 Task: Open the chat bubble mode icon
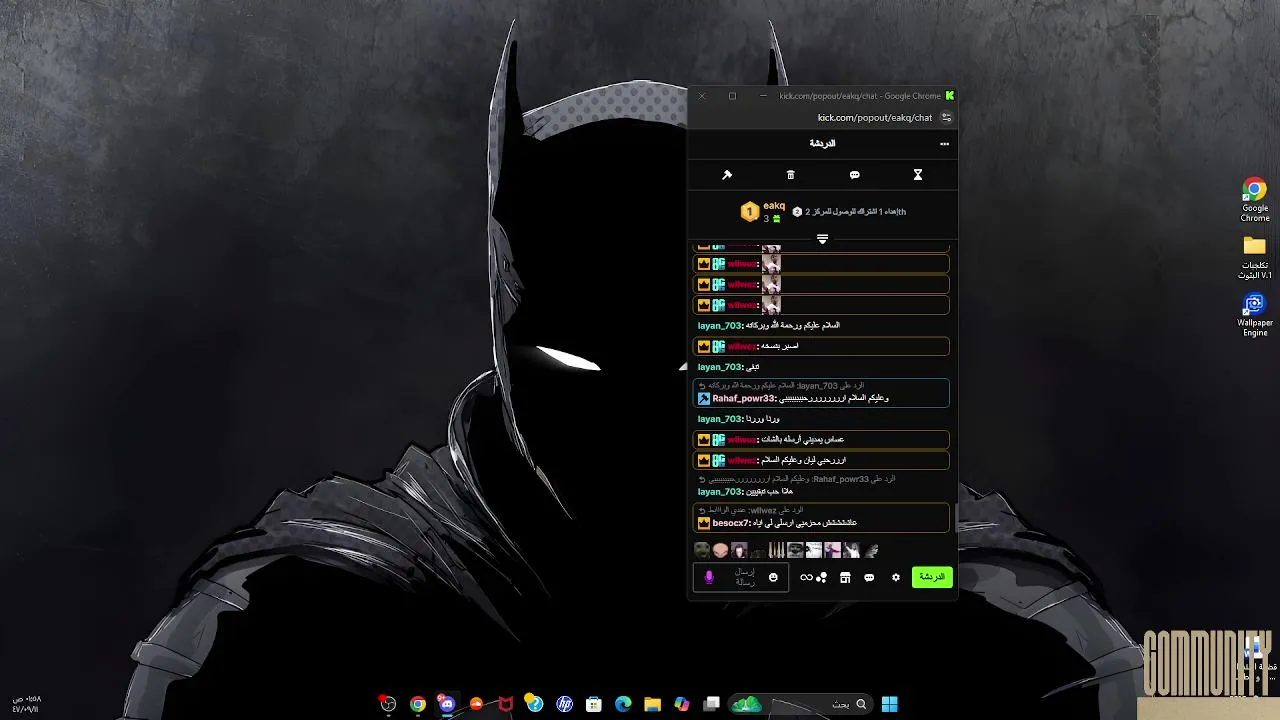(x=854, y=175)
